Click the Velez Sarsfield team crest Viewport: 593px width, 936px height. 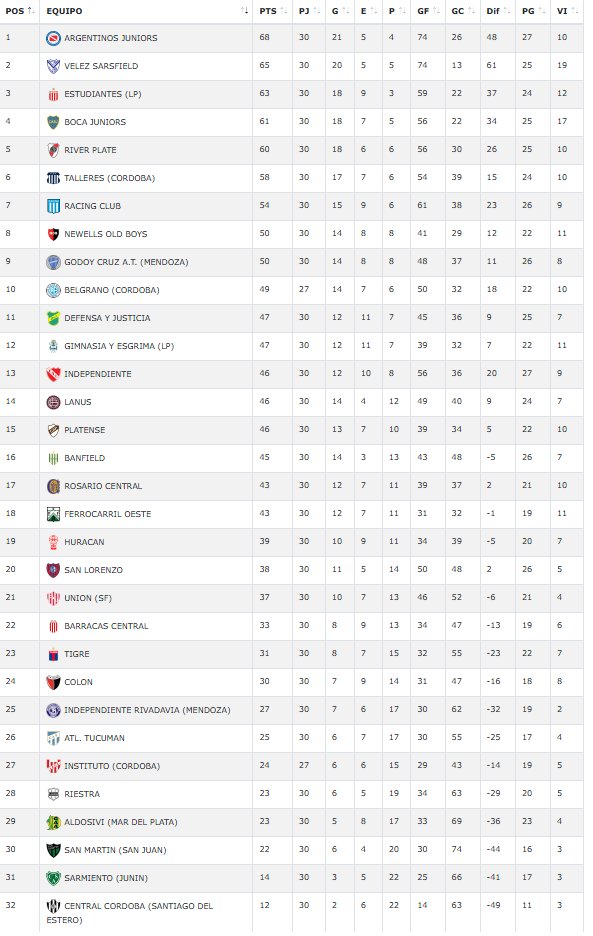pyautogui.click(x=53, y=66)
